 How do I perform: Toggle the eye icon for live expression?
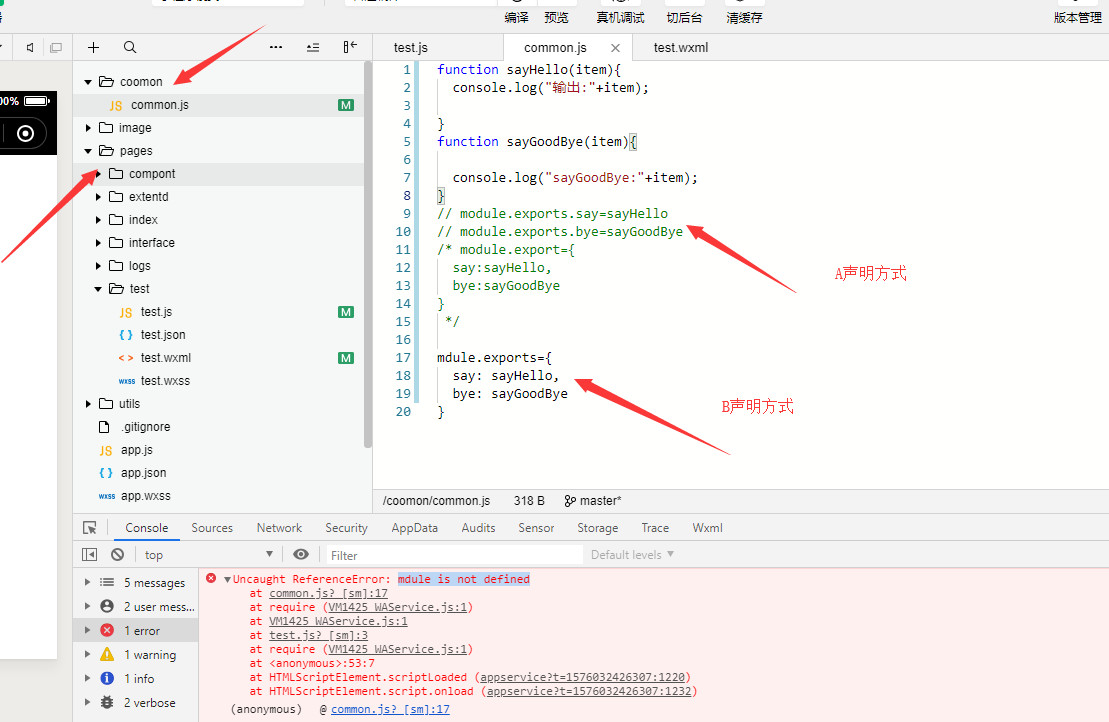301,554
